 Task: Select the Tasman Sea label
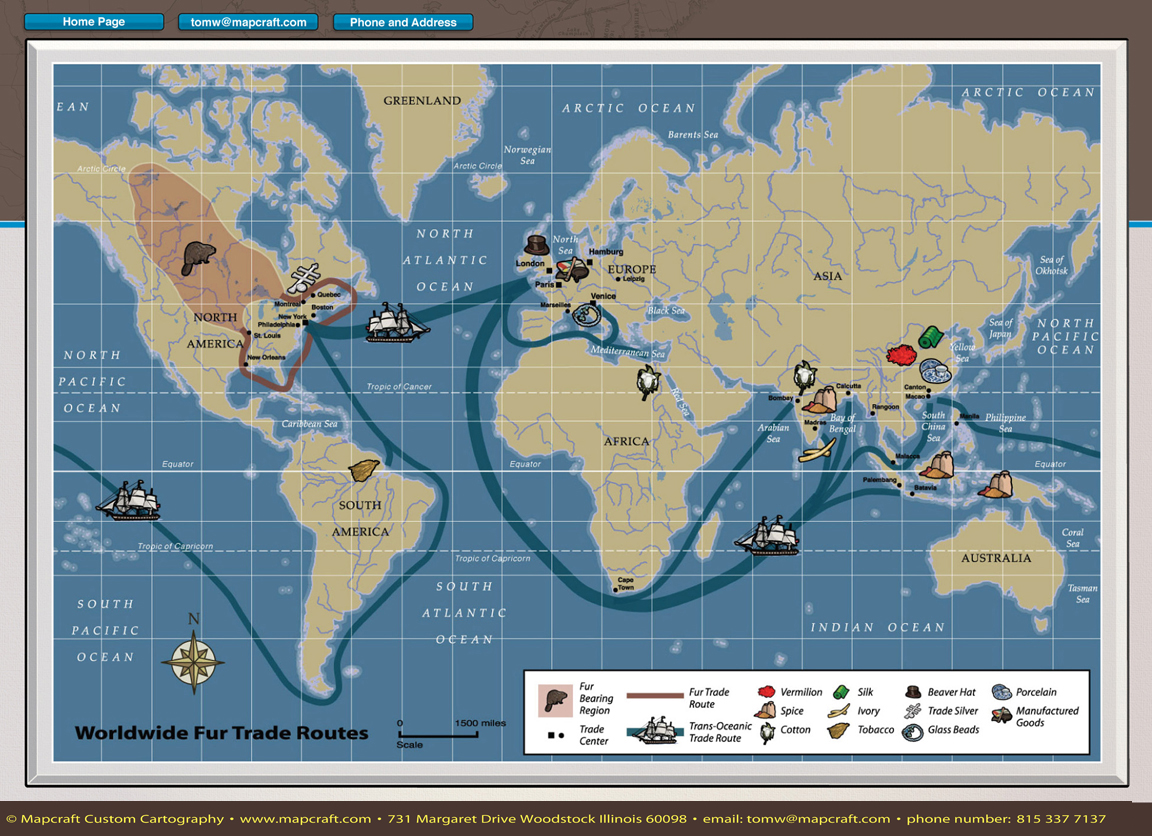(1082, 594)
